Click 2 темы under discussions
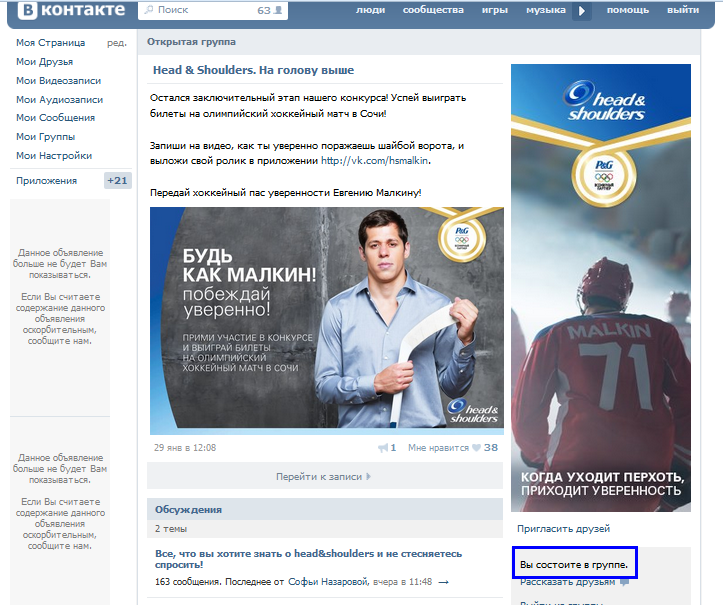This screenshot has height=605, width=723. click(x=171, y=528)
